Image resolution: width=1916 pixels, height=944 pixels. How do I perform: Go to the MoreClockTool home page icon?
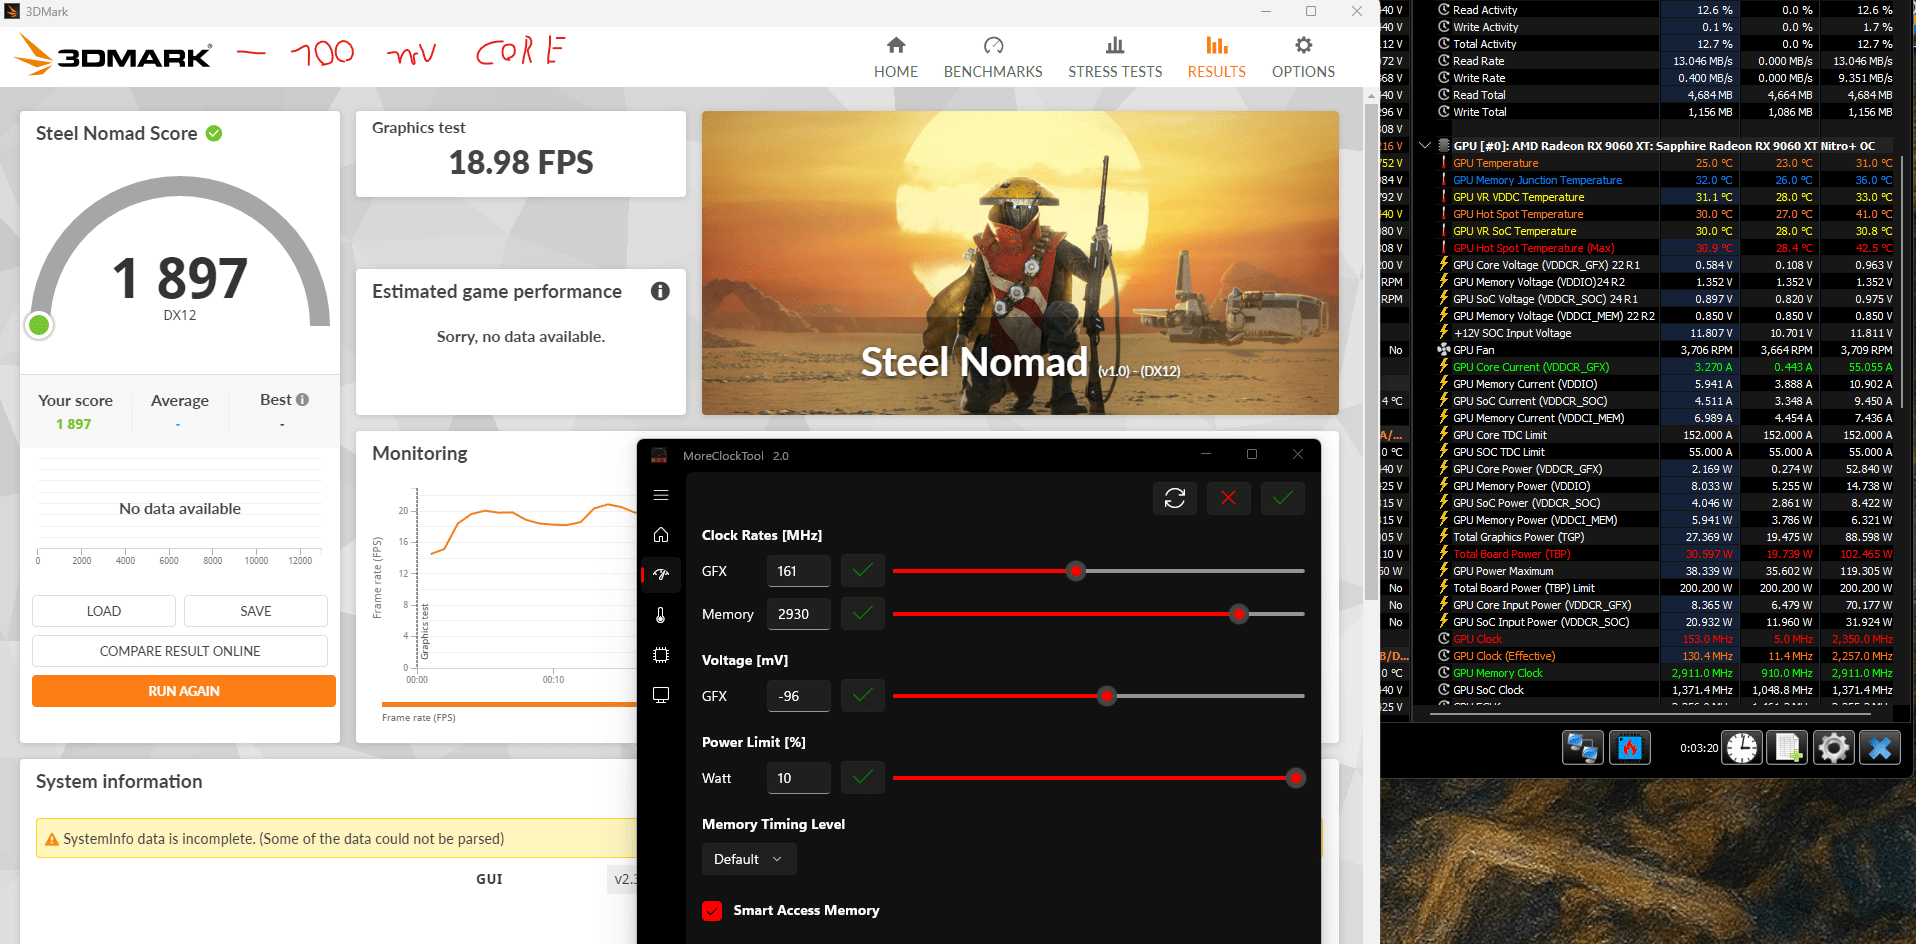[x=661, y=535]
